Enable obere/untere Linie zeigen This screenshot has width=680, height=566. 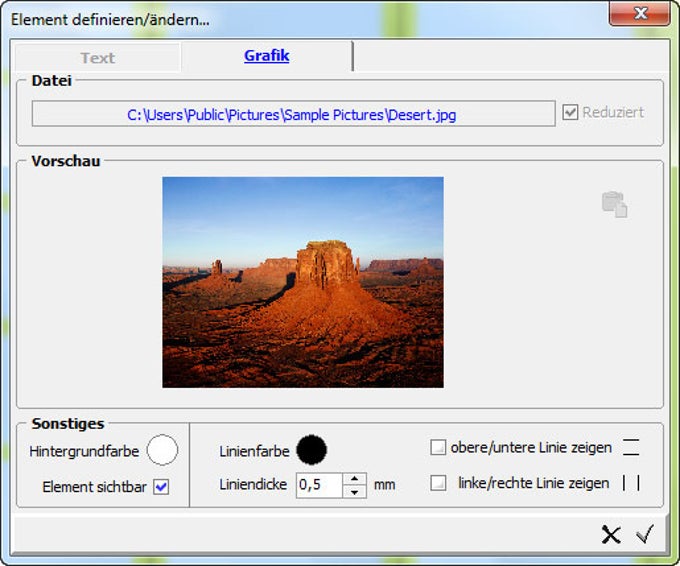[x=438, y=447]
